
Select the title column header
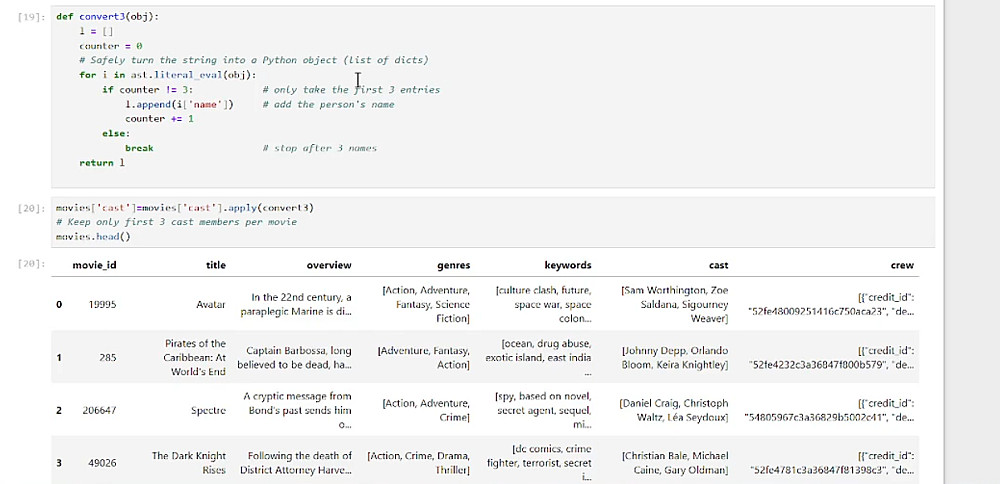(216, 265)
